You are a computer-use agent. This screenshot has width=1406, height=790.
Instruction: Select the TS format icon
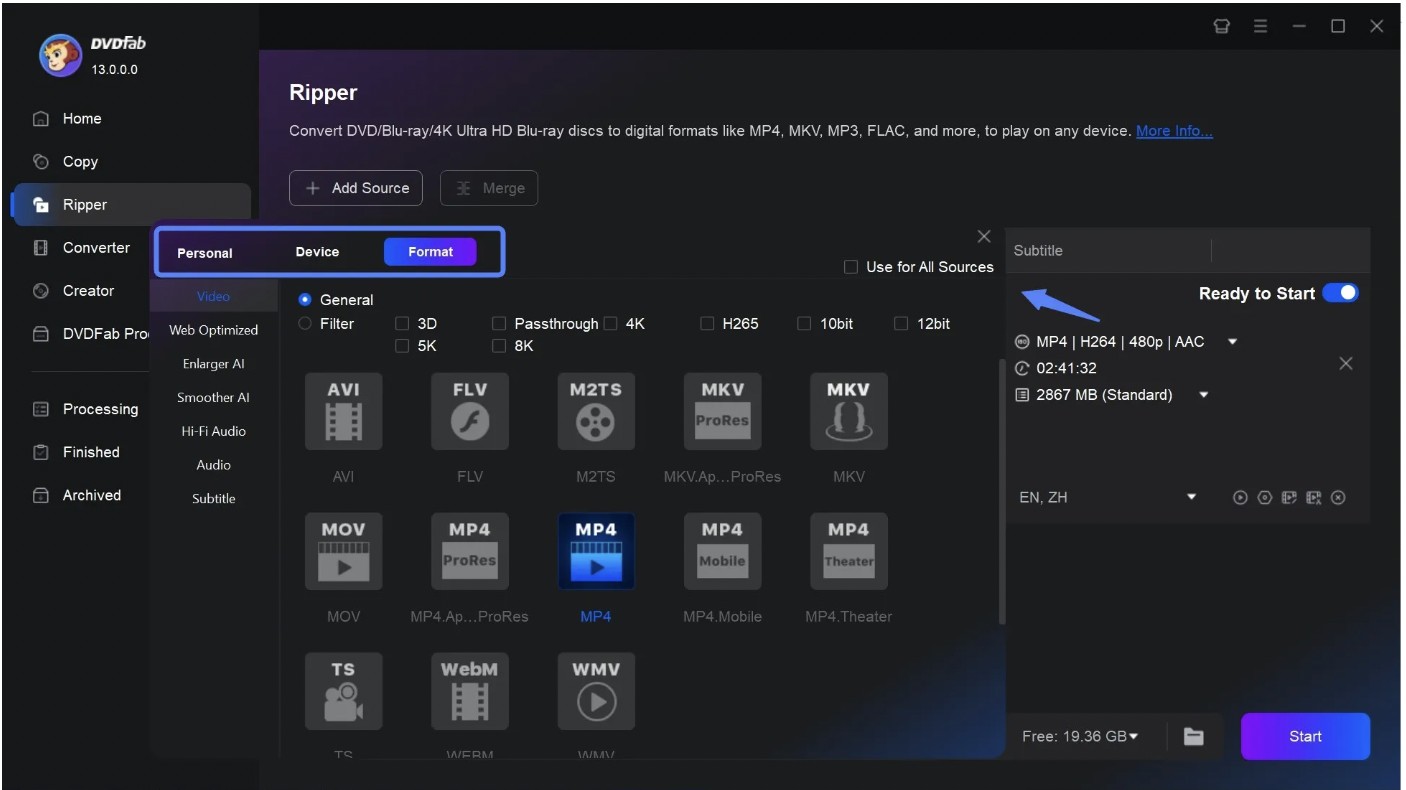coord(343,691)
